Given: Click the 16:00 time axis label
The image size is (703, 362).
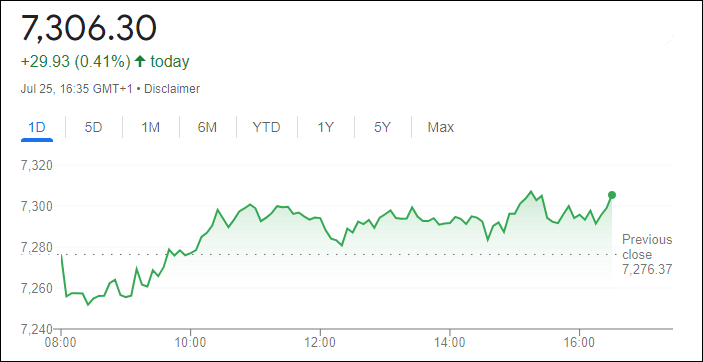Looking at the screenshot, I should (x=579, y=344).
